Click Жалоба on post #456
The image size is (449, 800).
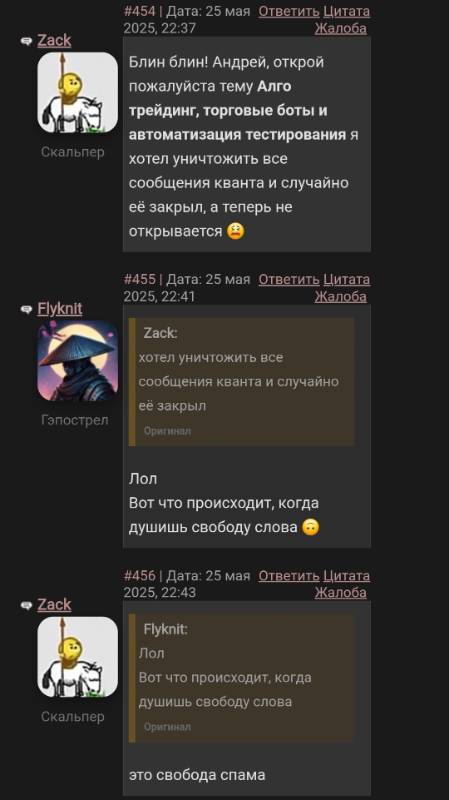[340, 592]
